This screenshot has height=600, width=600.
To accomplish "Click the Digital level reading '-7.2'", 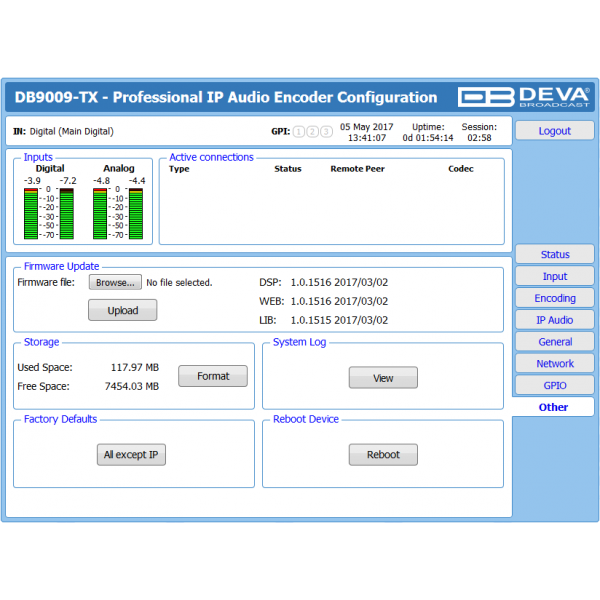I will [x=68, y=181].
